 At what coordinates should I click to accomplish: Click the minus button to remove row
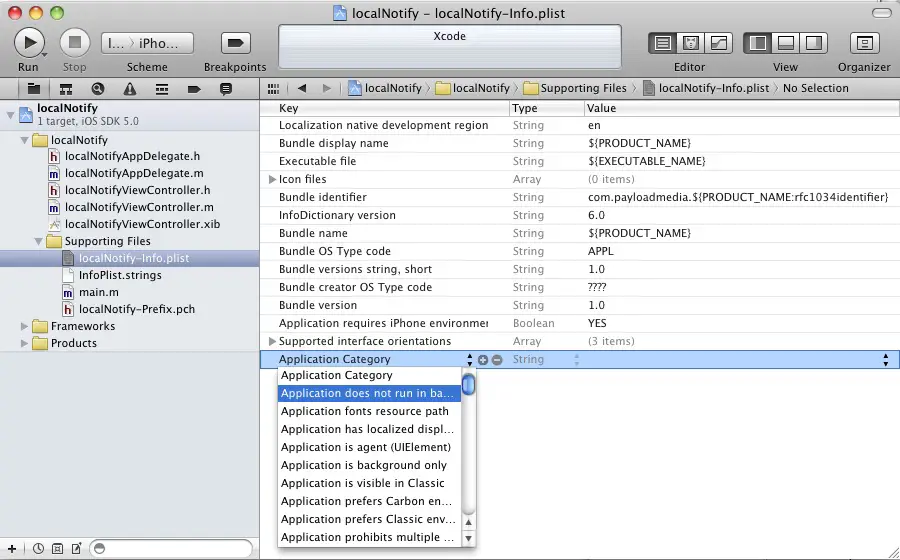(x=497, y=359)
